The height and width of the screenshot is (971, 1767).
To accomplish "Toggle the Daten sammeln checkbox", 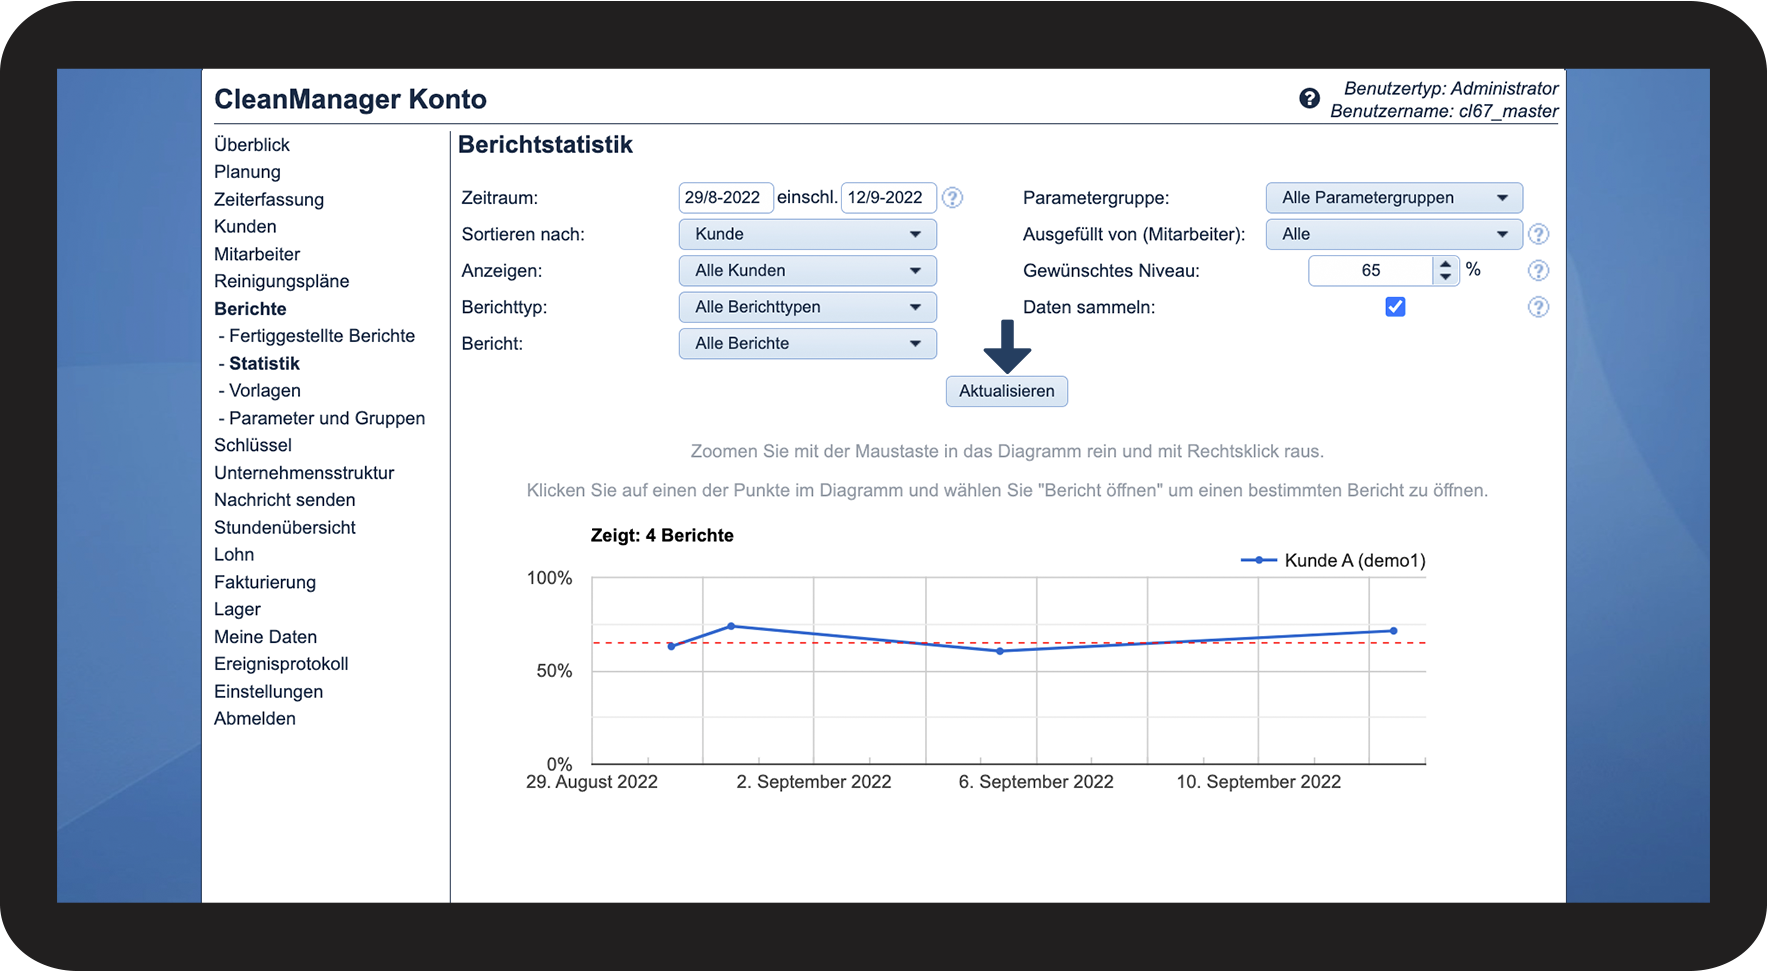I will [1395, 307].
